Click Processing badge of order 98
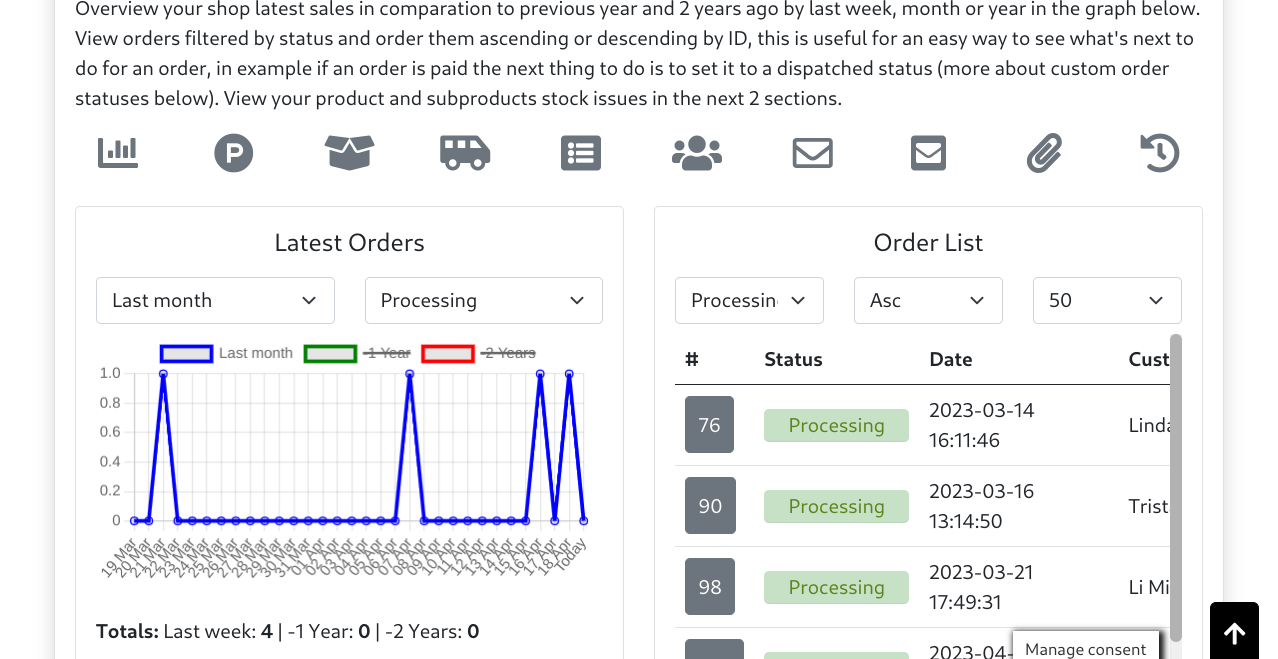The width and height of the screenshot is (1278, 659). click(x=836, y=587)
